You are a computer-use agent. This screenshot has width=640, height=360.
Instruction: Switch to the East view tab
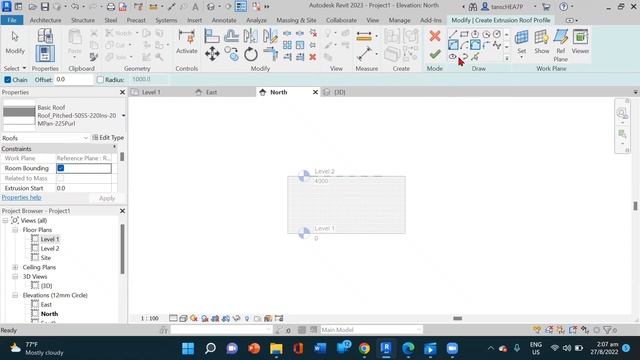211,92
